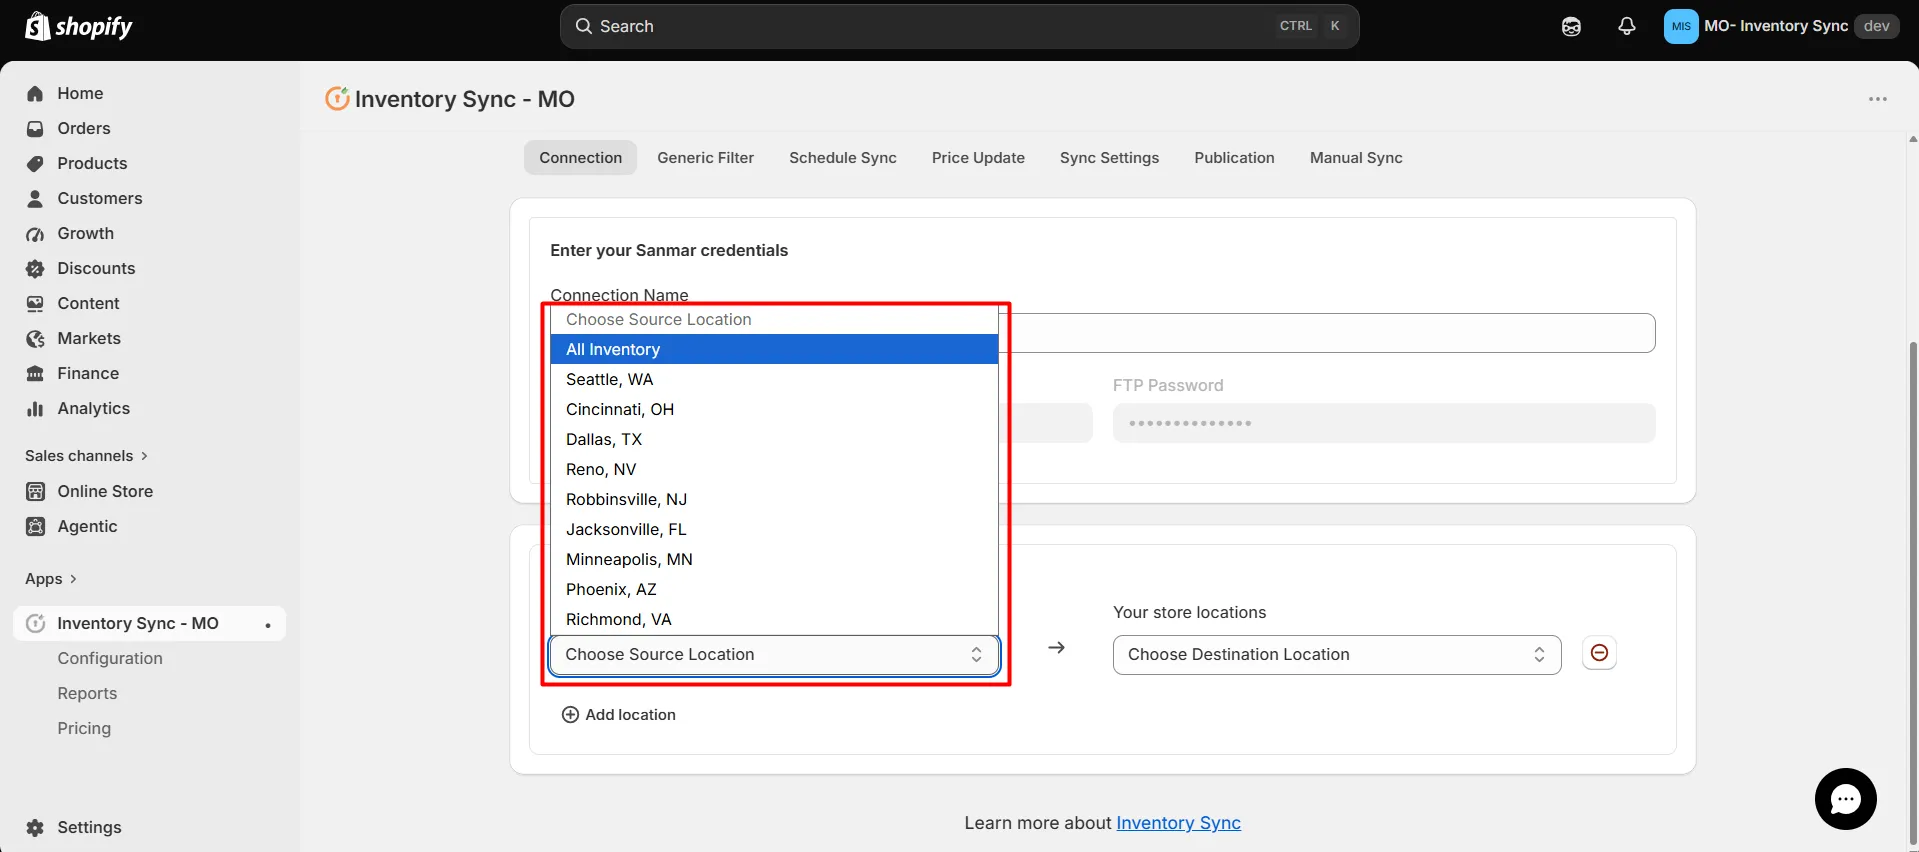Viewport: 1919px width, 852px height.
Task: Open Orders in sidebar
Action: 84,128
